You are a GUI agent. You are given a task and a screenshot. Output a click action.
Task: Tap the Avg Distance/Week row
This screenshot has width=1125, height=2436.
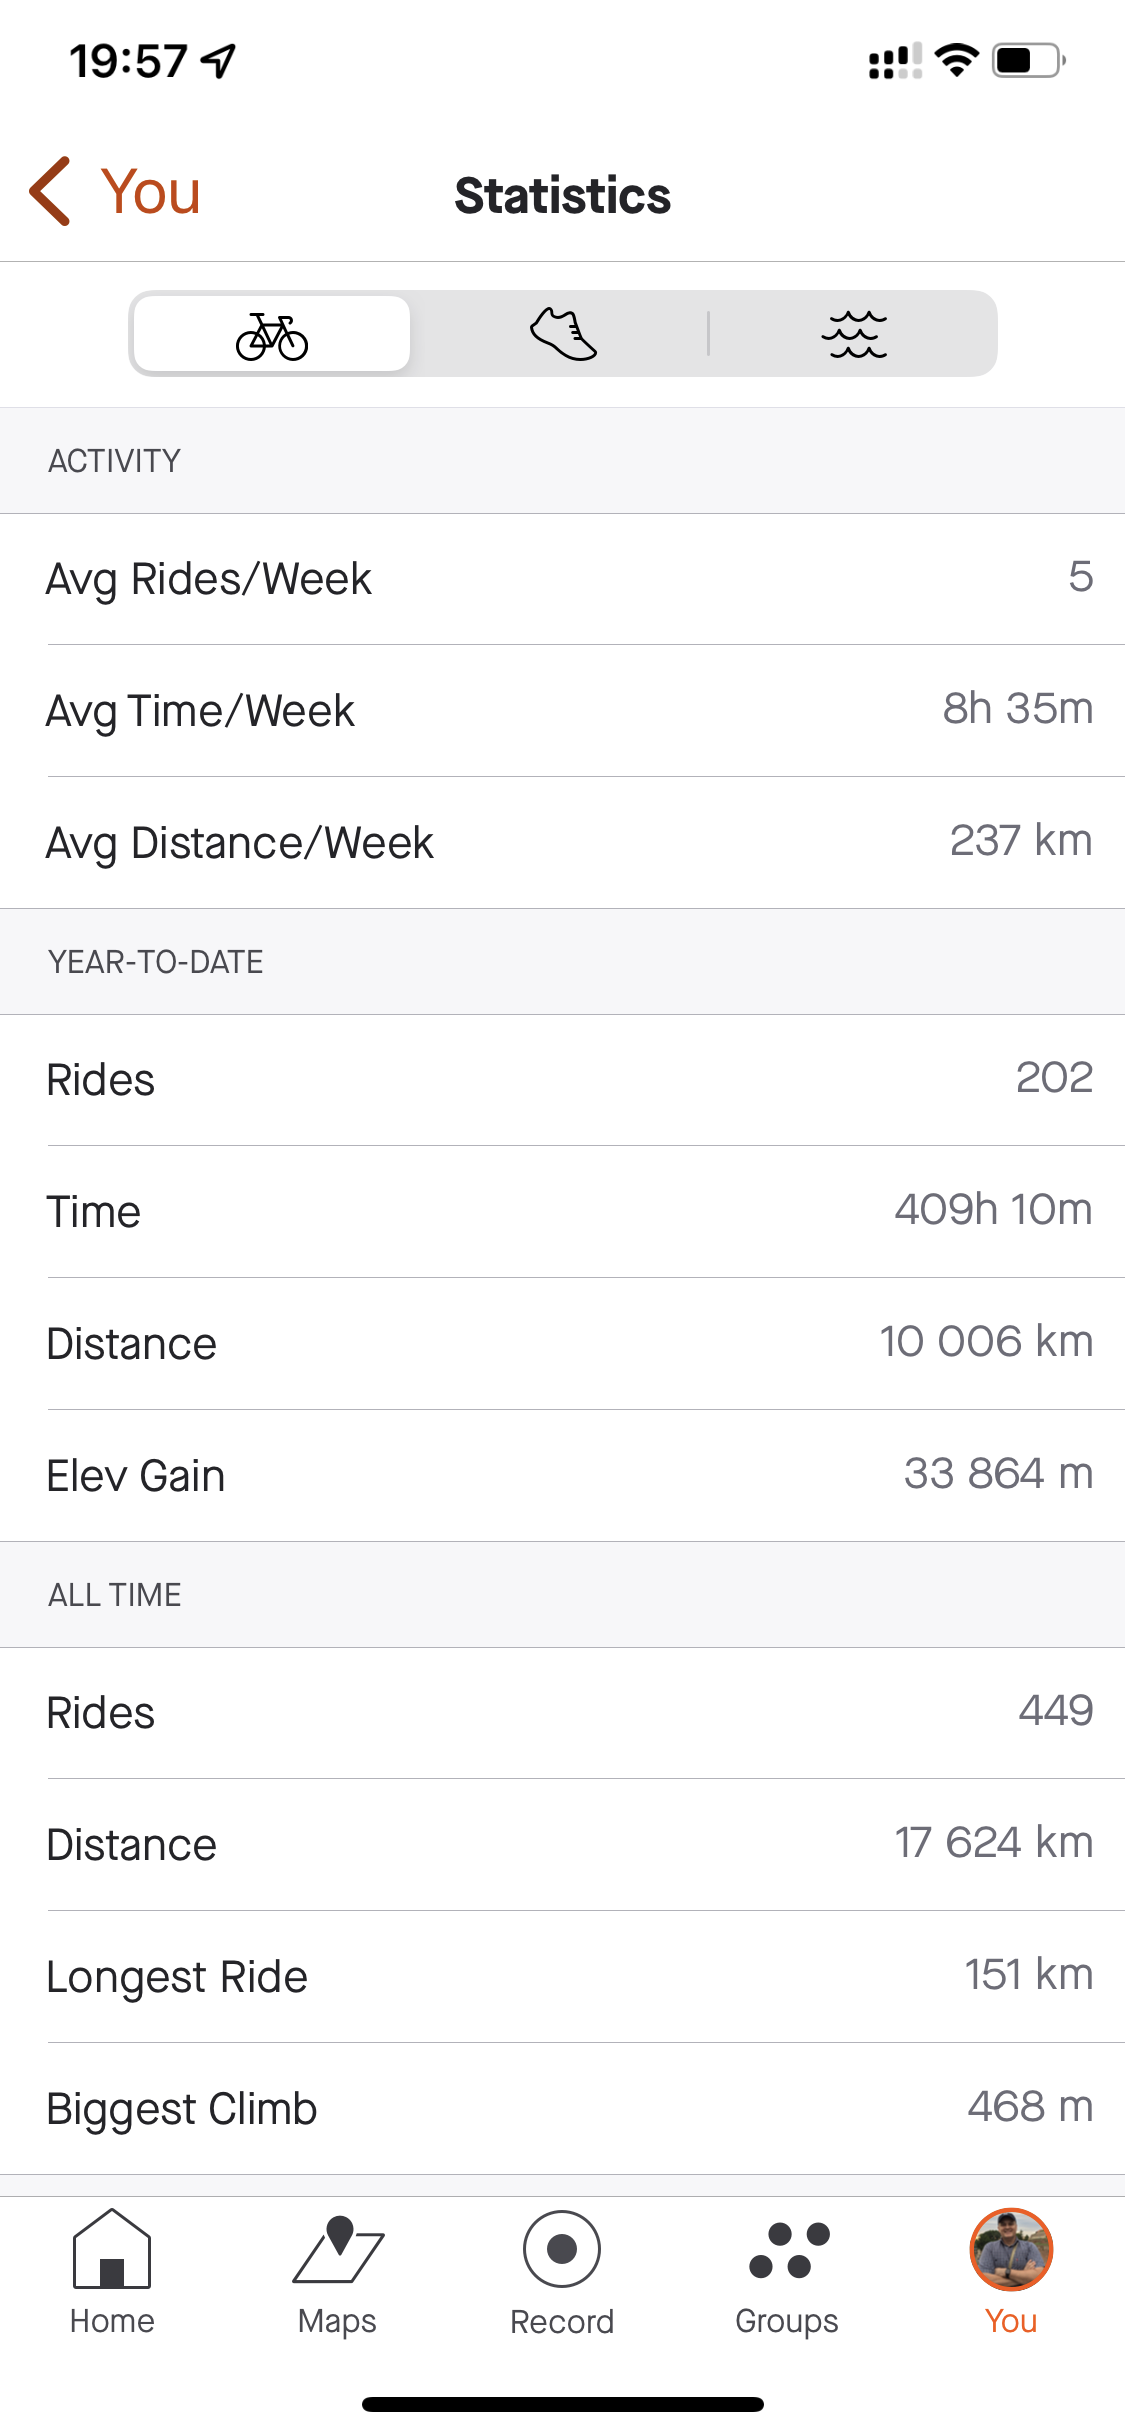point(562,843)
